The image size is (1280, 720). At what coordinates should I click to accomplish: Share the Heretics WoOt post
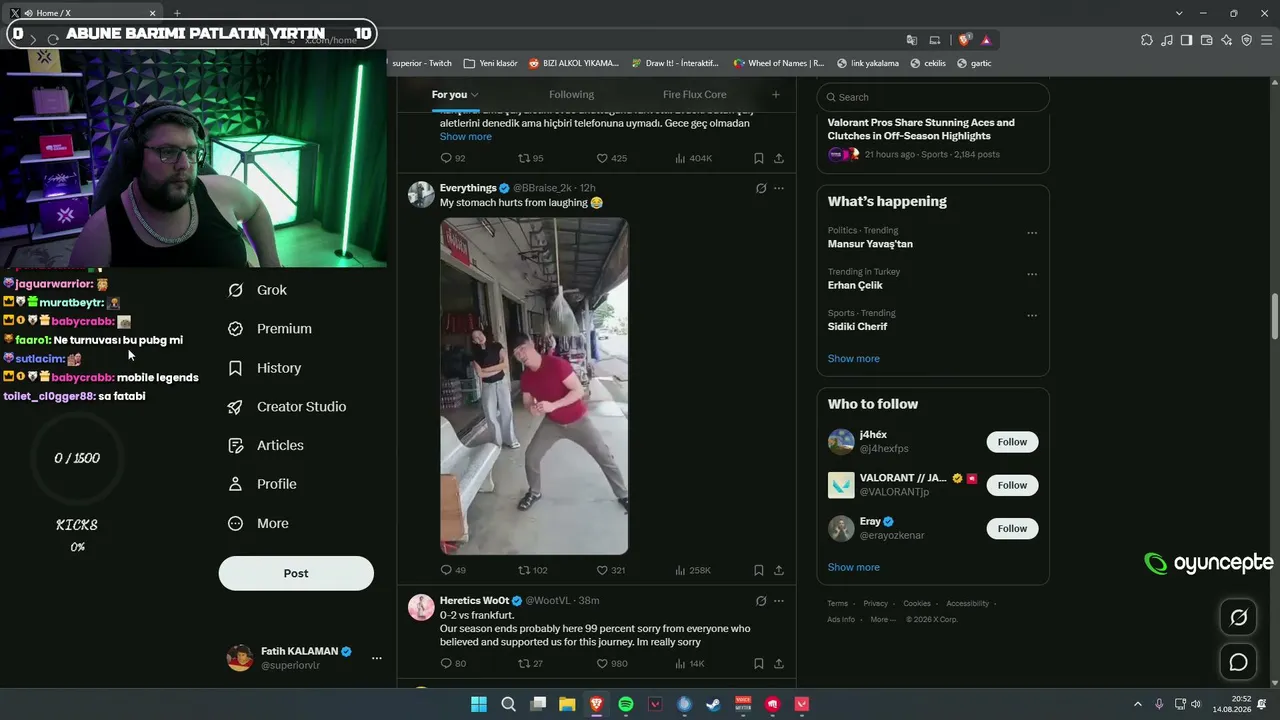[779, 663]
